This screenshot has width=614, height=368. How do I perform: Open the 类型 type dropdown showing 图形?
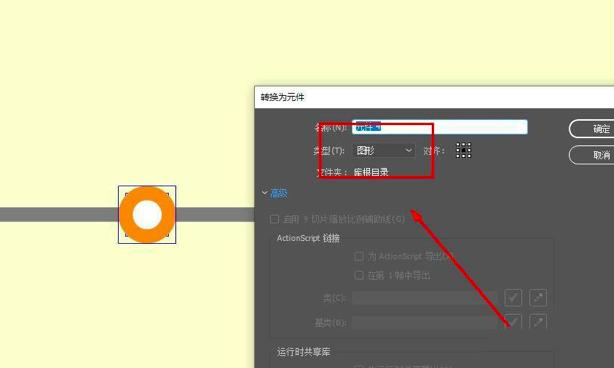(384, 150)
